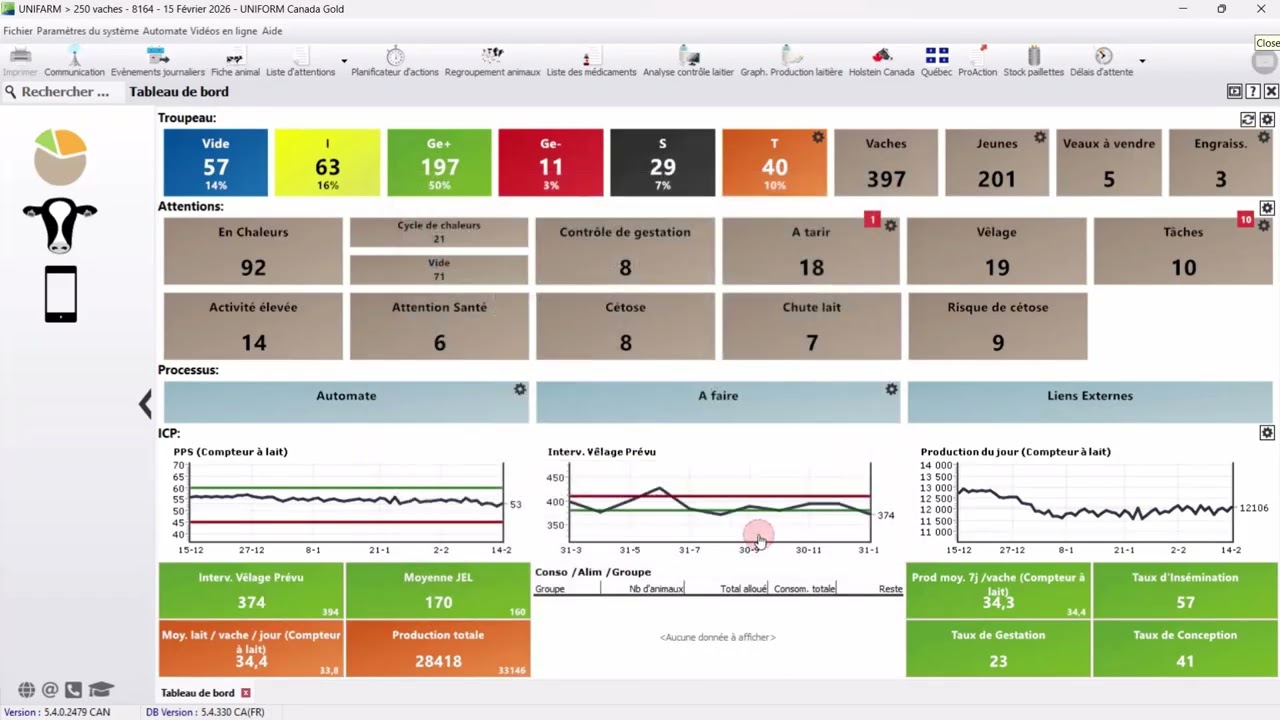The height and width of the screenshot is (720, 1280).
Task: Open Stock paillettes in the toolbar
Action: coord(1033,62)
